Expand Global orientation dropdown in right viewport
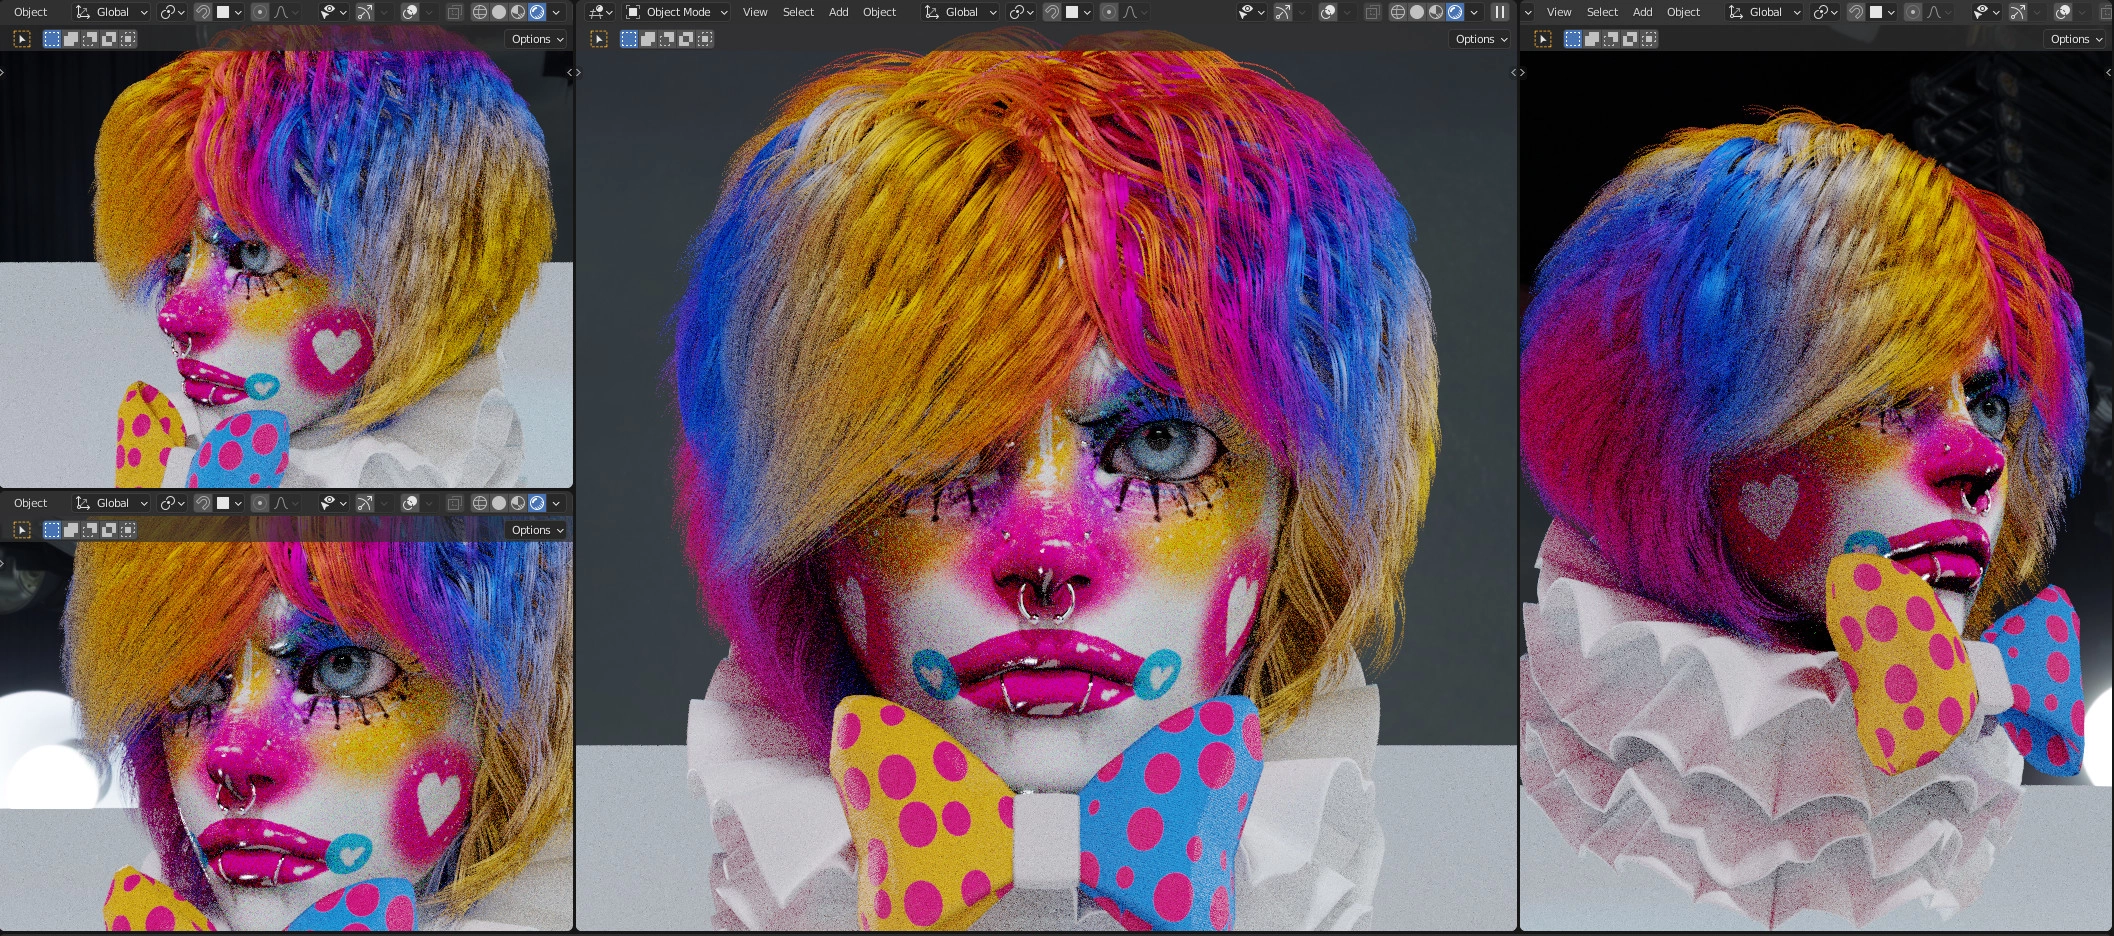 [x=1765, y=12]
